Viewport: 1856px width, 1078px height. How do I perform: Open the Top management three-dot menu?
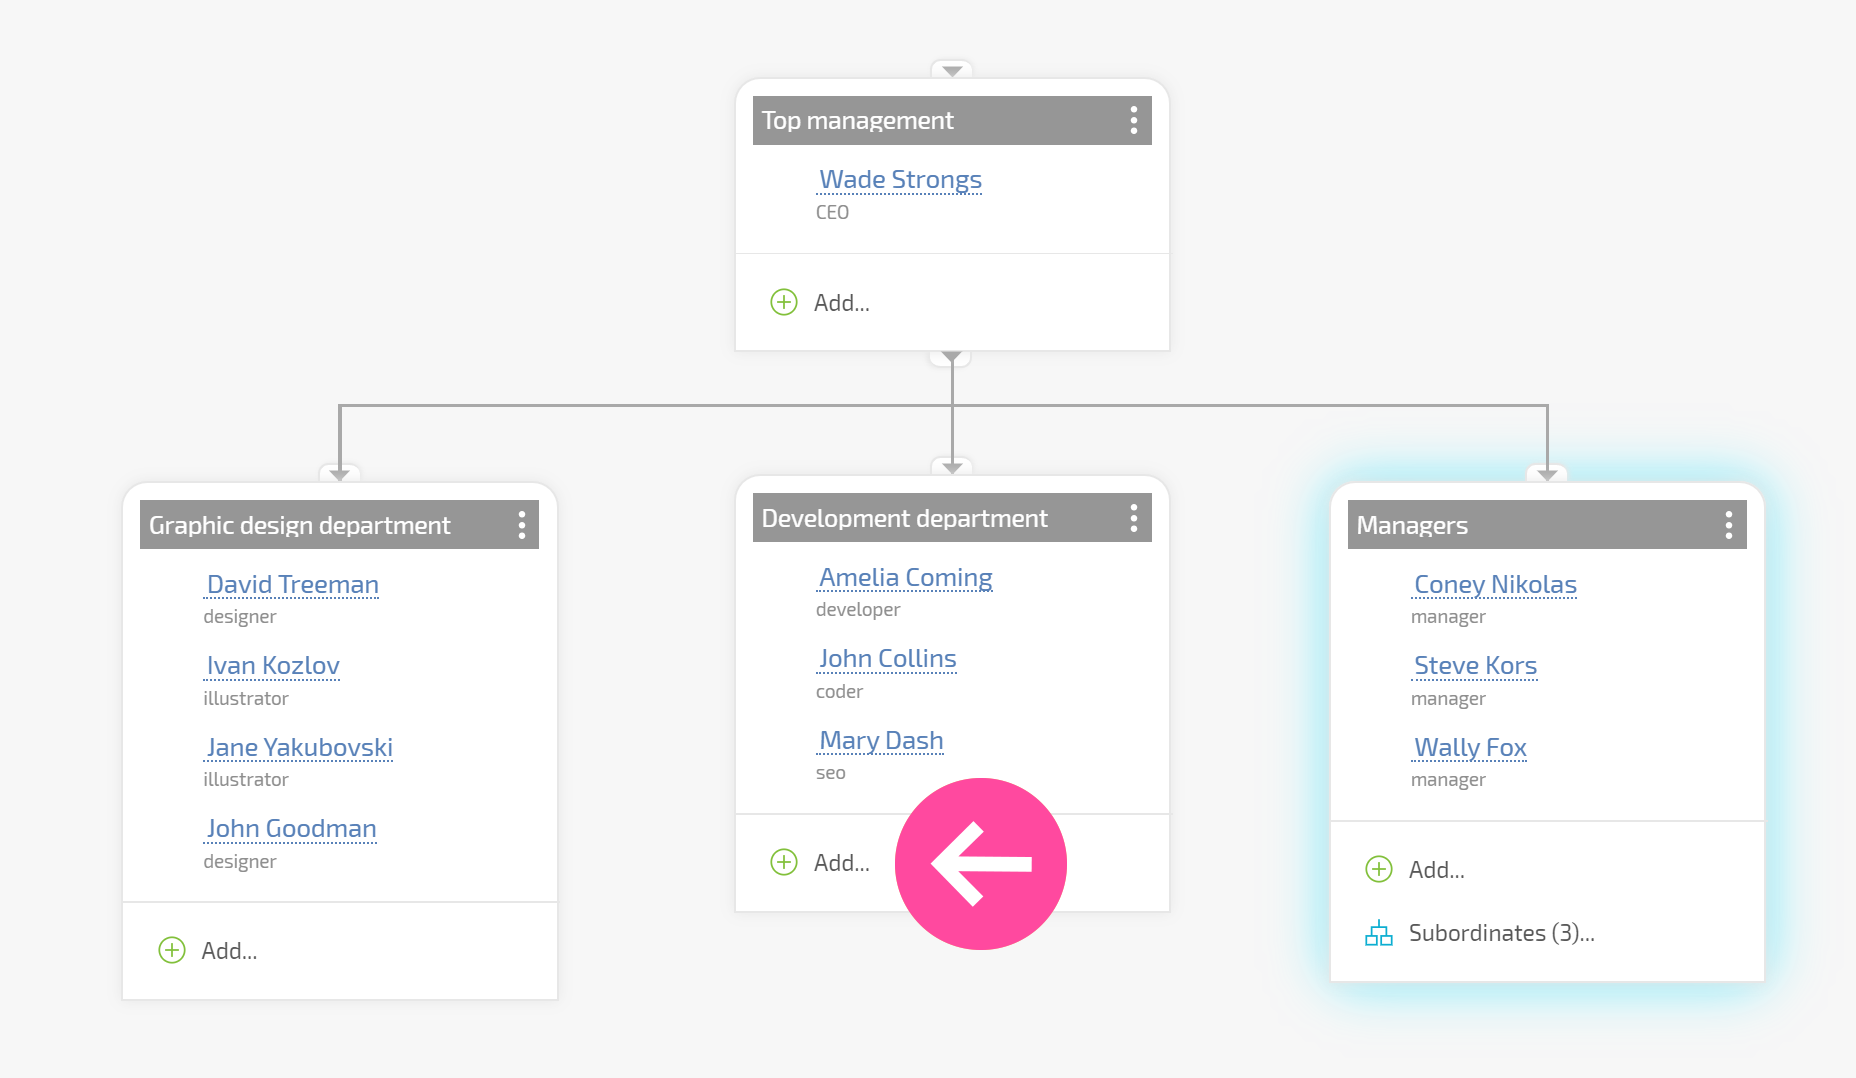[1133, 120]
